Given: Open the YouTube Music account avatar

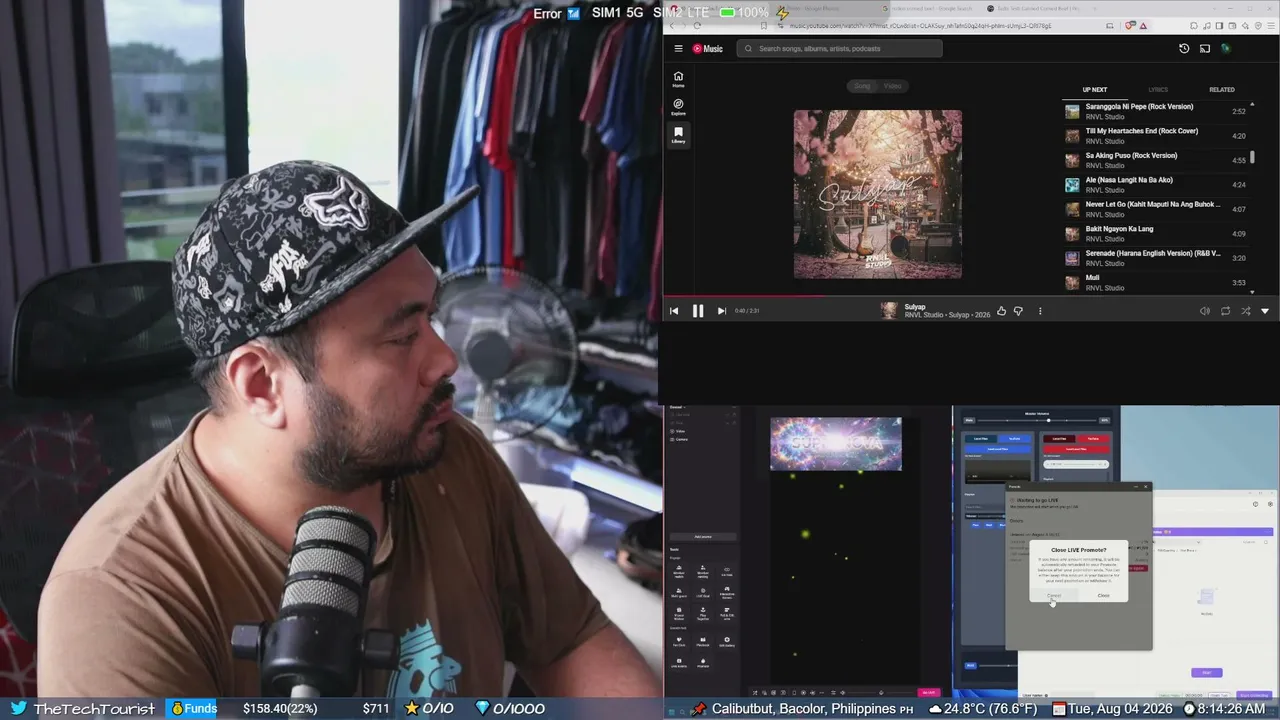Looking at the screenshot, I should 1225,48.
